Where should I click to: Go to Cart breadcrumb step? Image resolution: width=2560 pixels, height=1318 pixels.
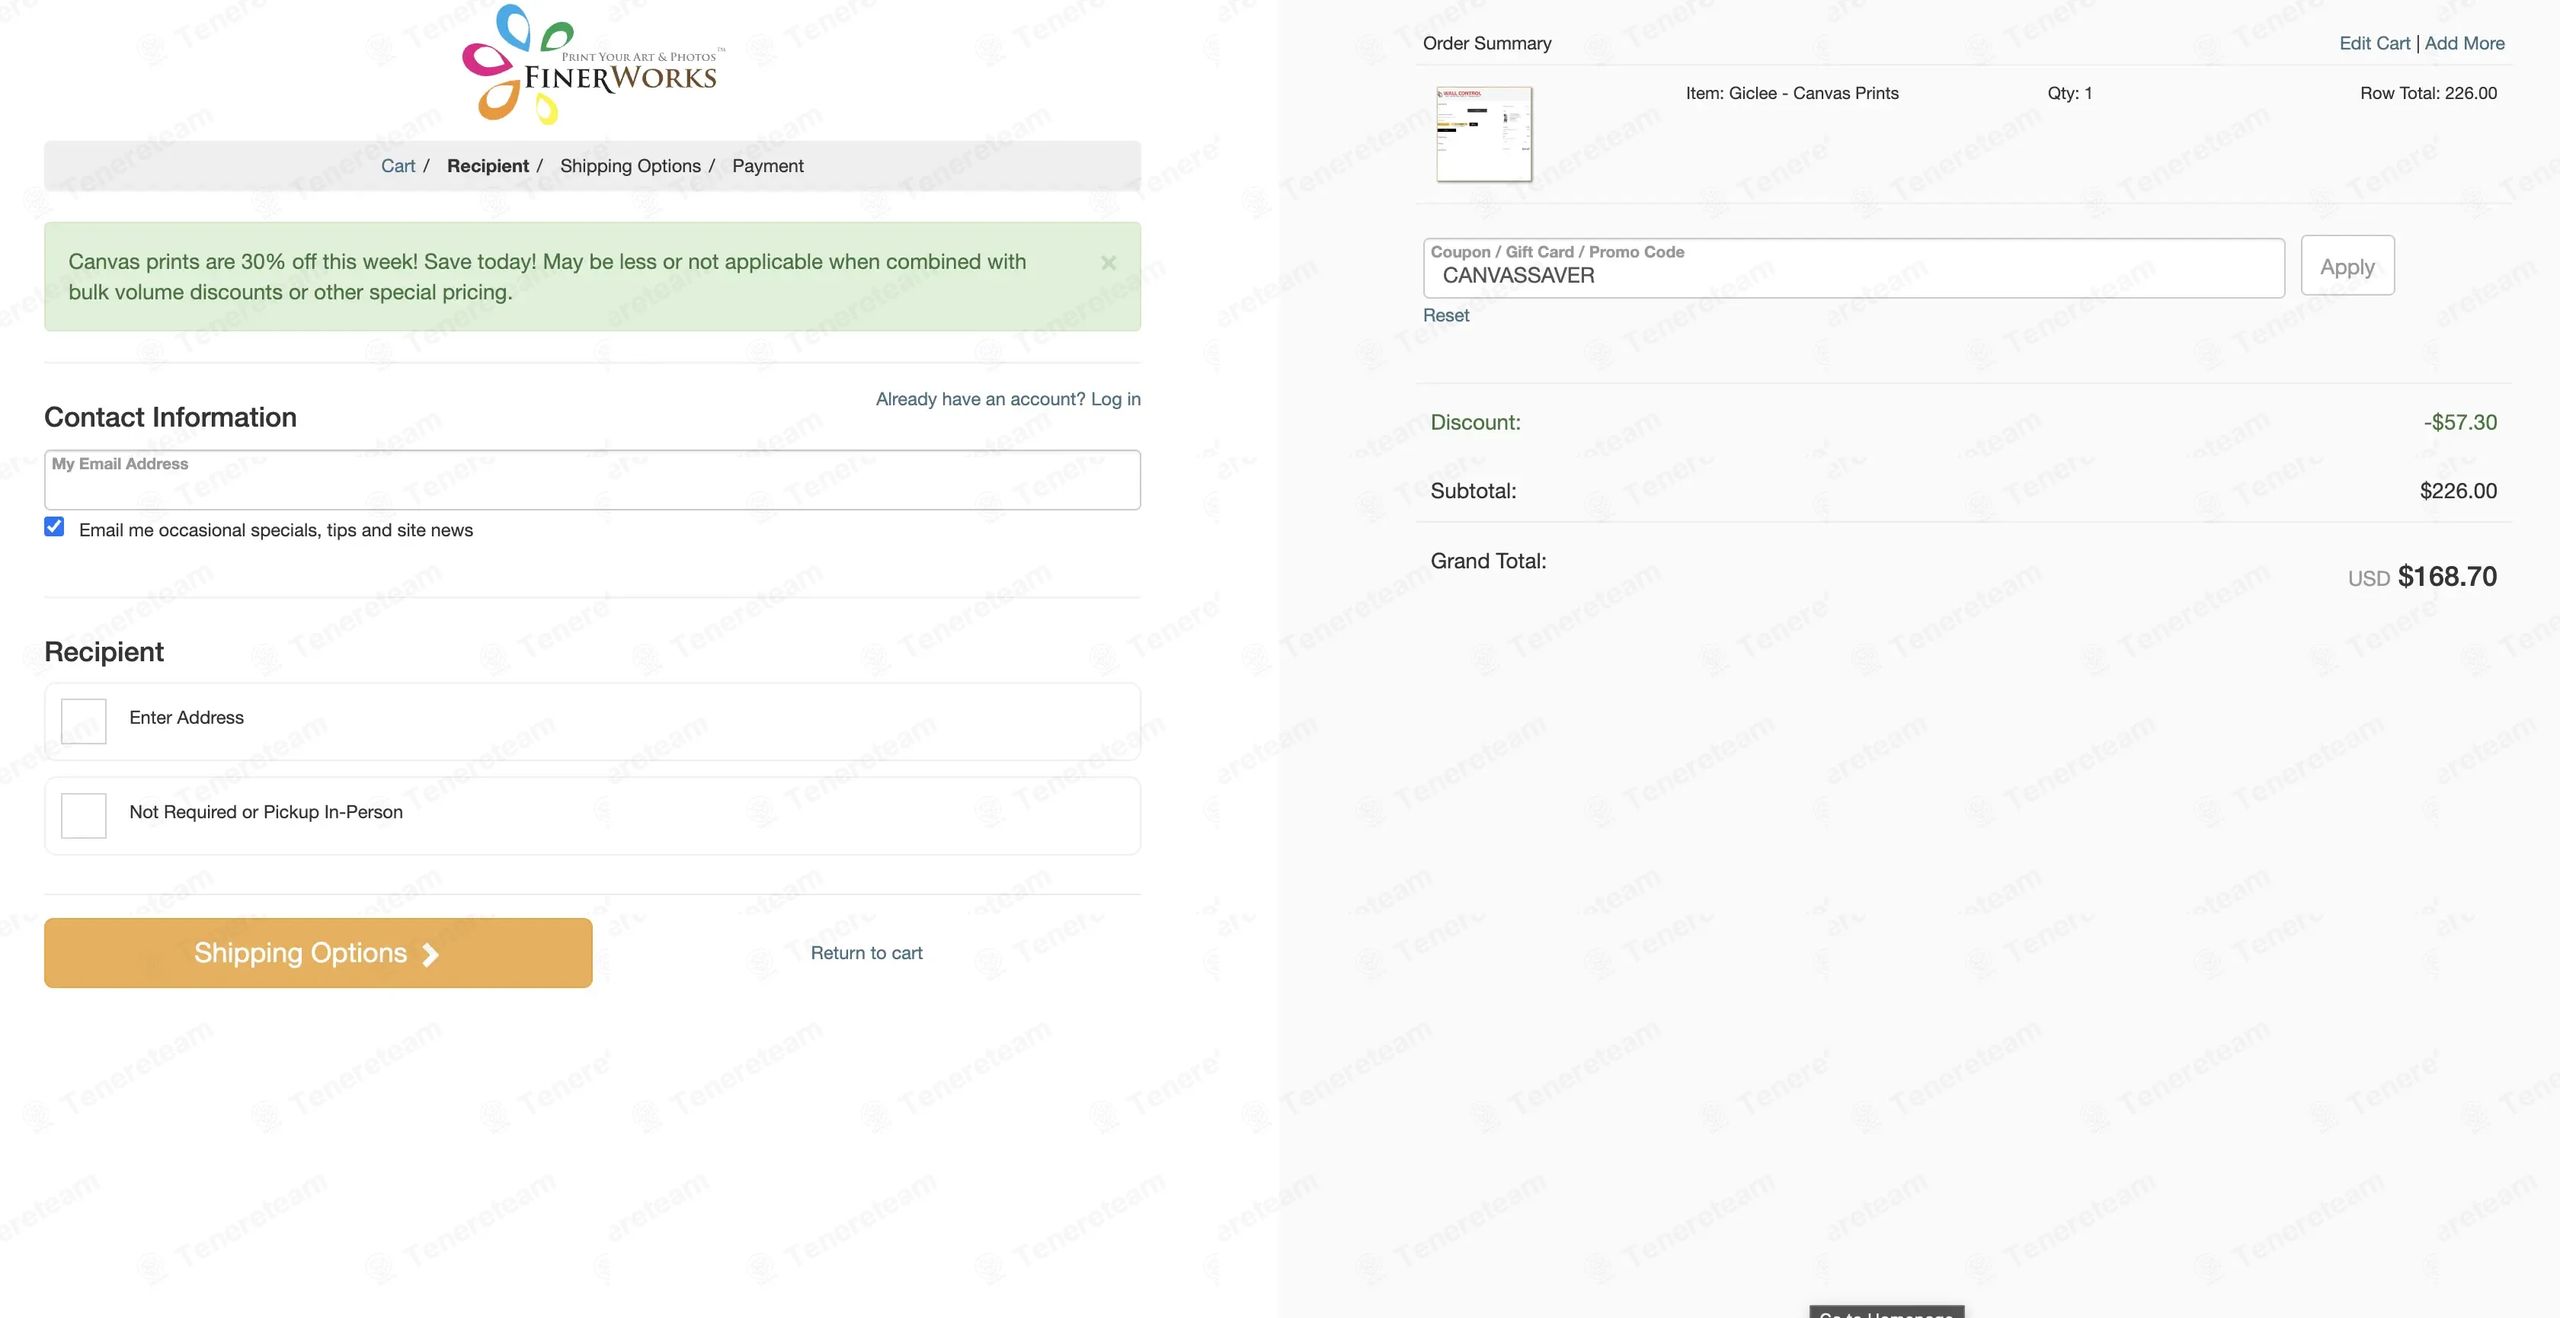[x=398, y=166]
